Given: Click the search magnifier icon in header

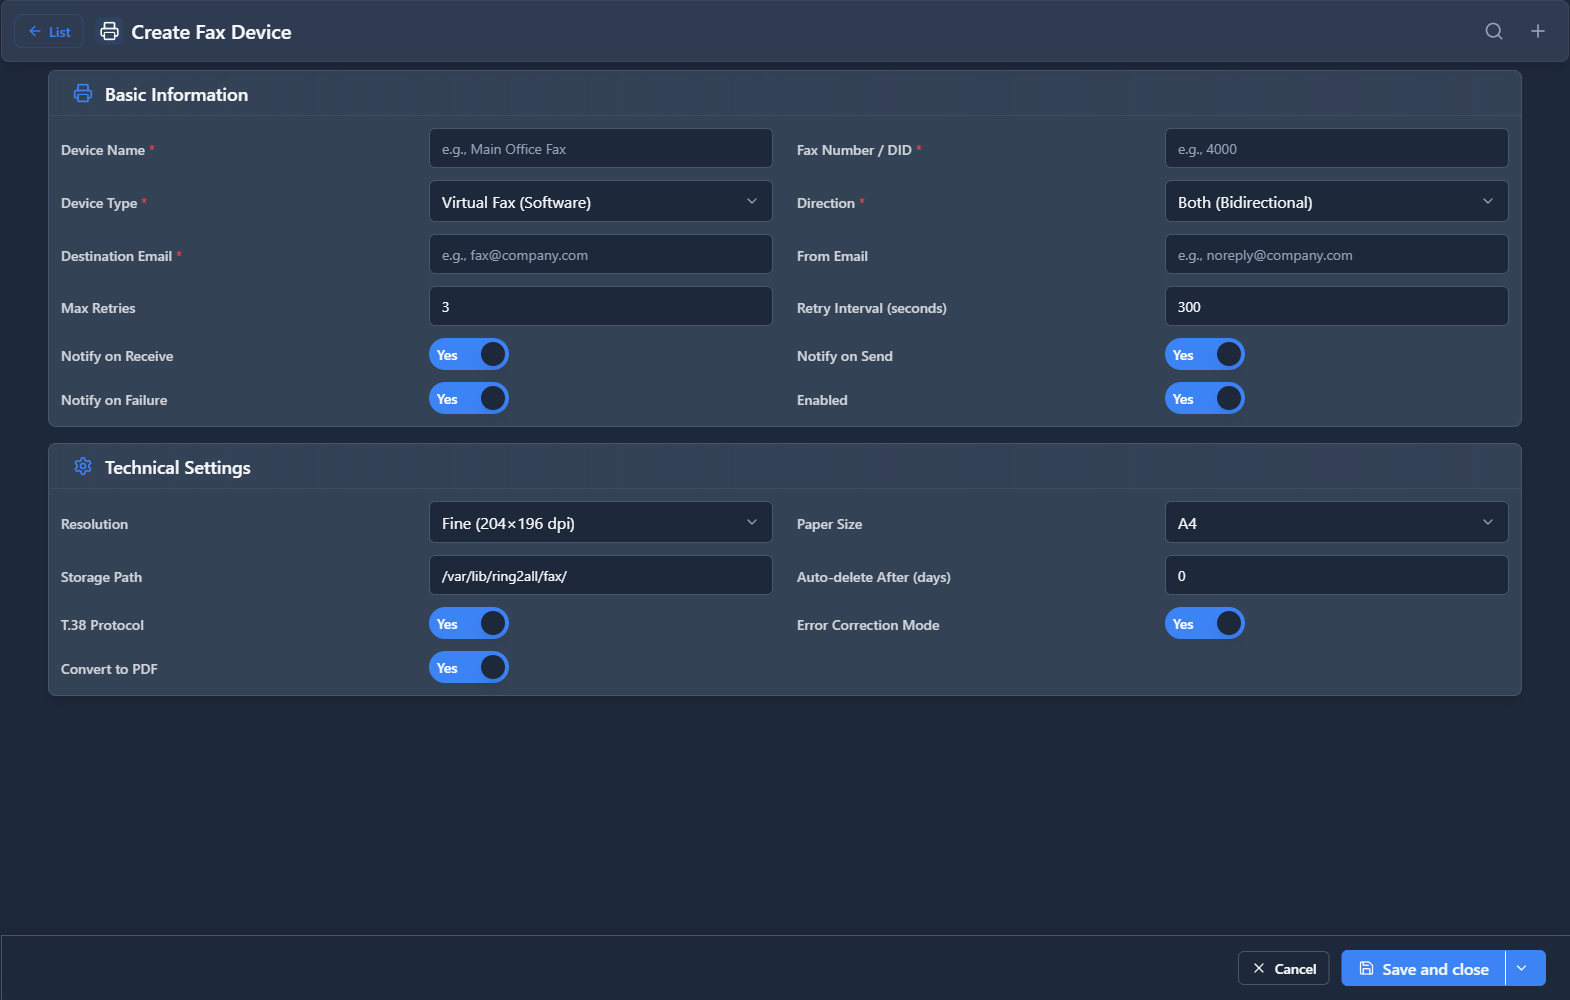Looking at the screenshot, I should 1493,31.
